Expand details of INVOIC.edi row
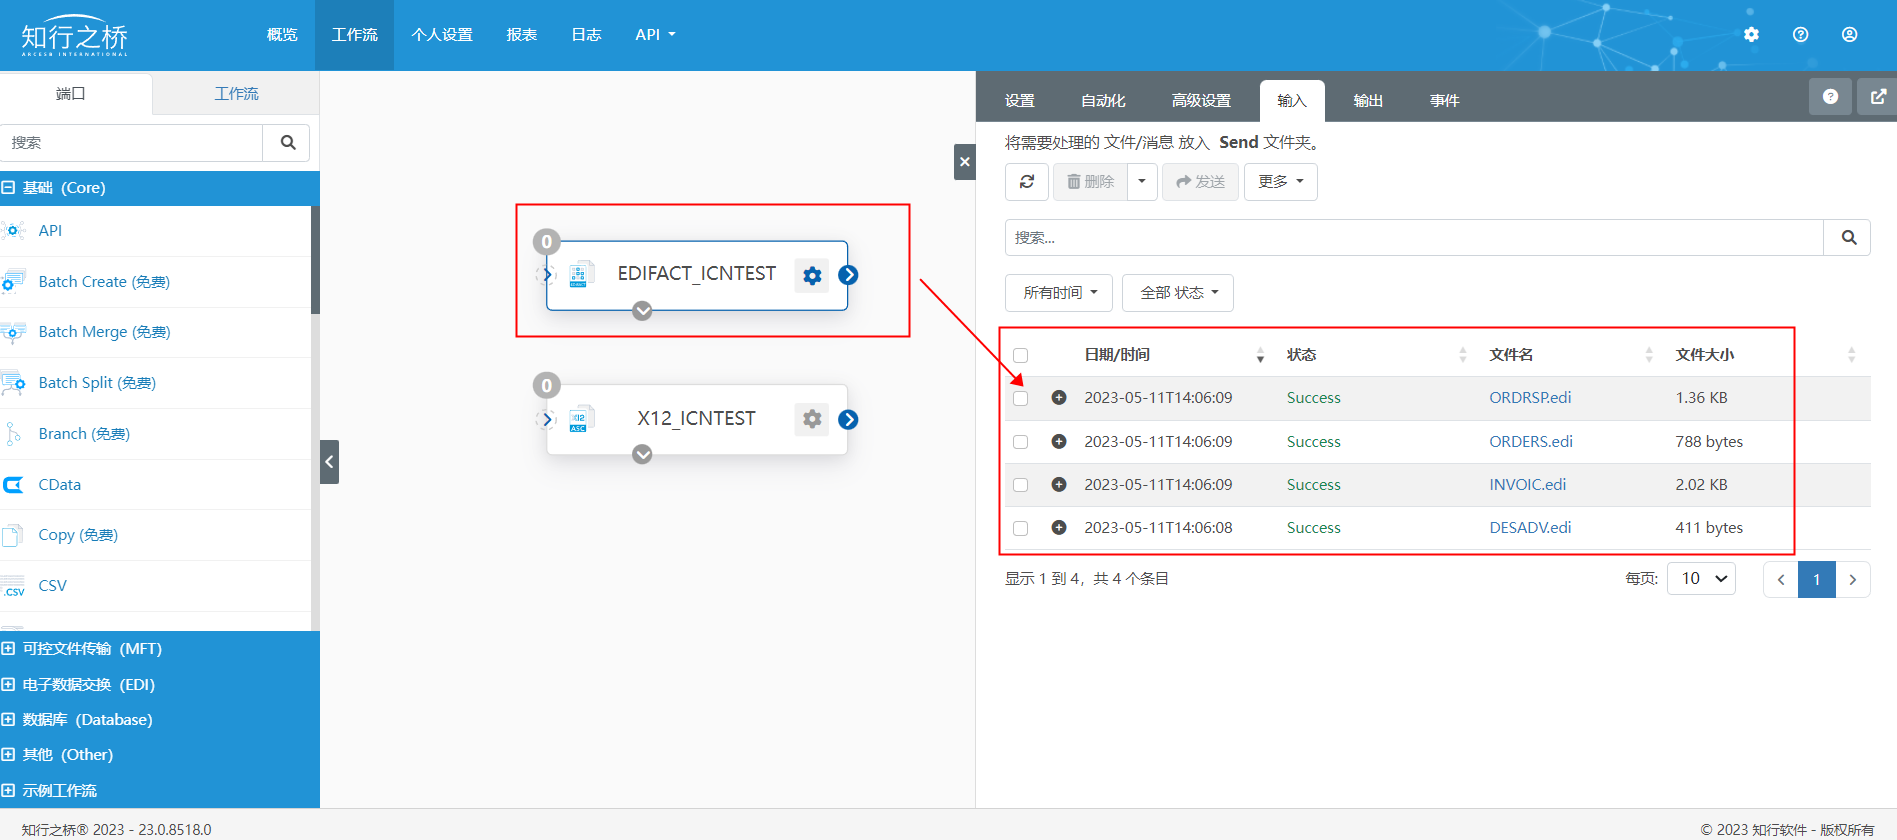Screen dimensions: 1897x840 pos(1058,484)
